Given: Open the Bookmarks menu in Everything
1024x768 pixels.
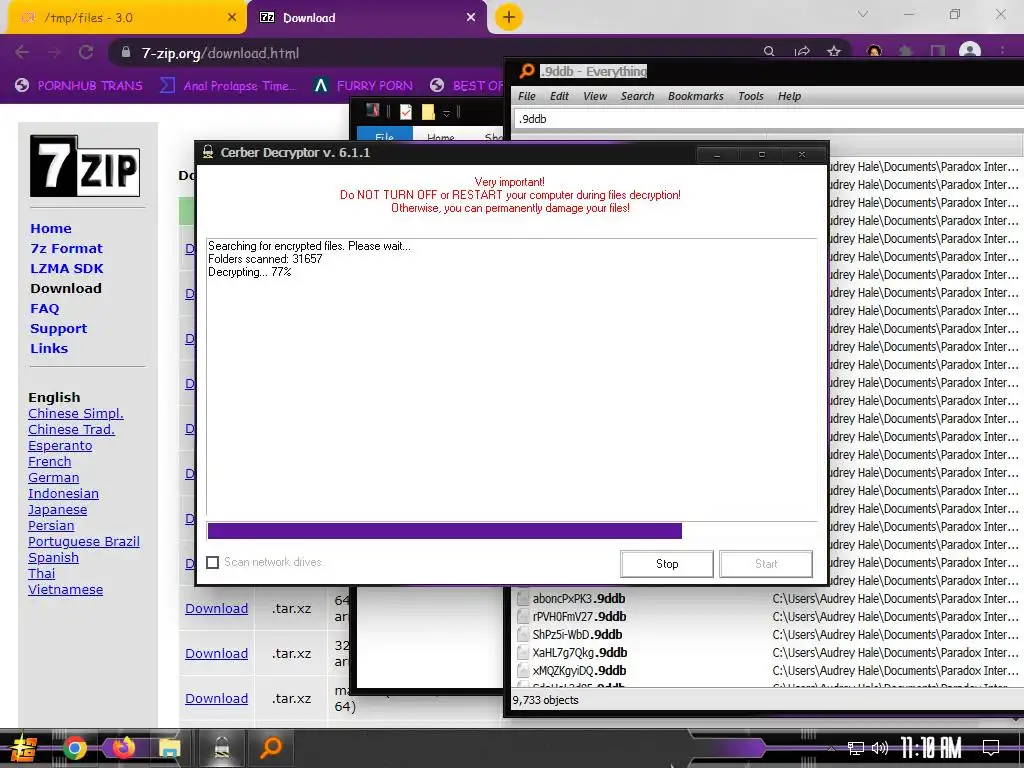Looking at the screenshot, I should 696,96.
